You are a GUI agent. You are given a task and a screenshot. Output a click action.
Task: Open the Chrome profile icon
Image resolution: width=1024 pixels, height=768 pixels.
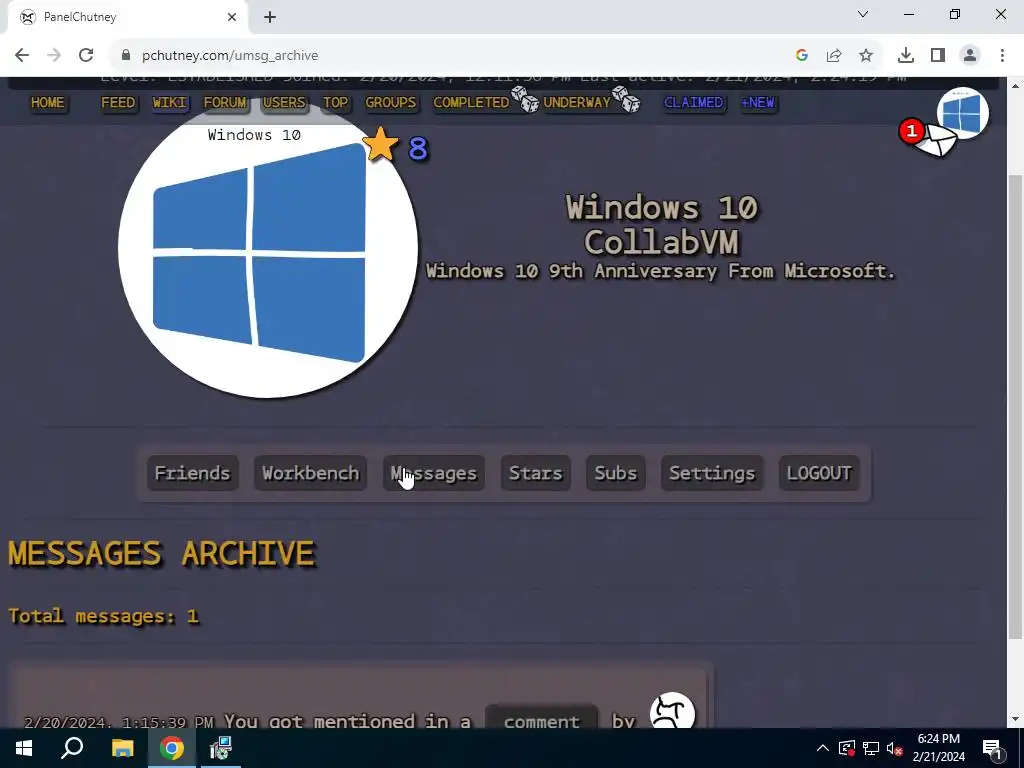point(970,56)
